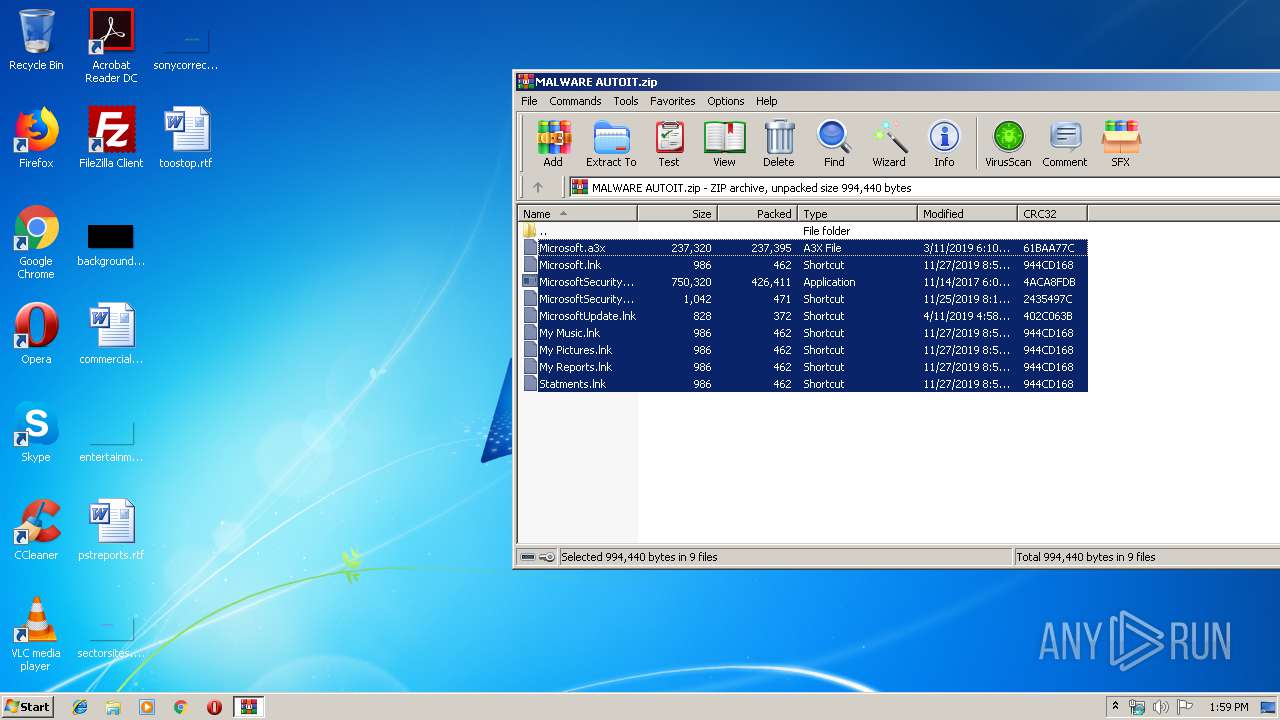Image resolution: width=1280 pixels, height=720 pixels.
Task: Sort by the Name column header
Action: click(577, 213)
